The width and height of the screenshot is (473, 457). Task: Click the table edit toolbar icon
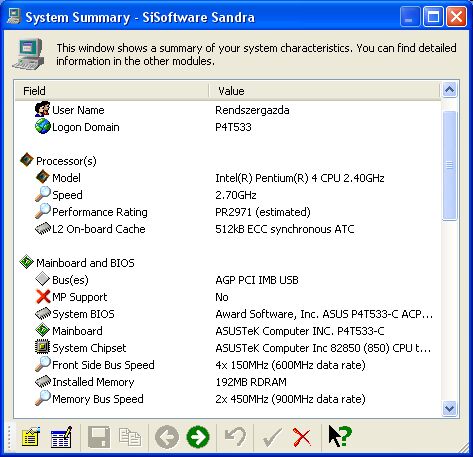(61, 437)
